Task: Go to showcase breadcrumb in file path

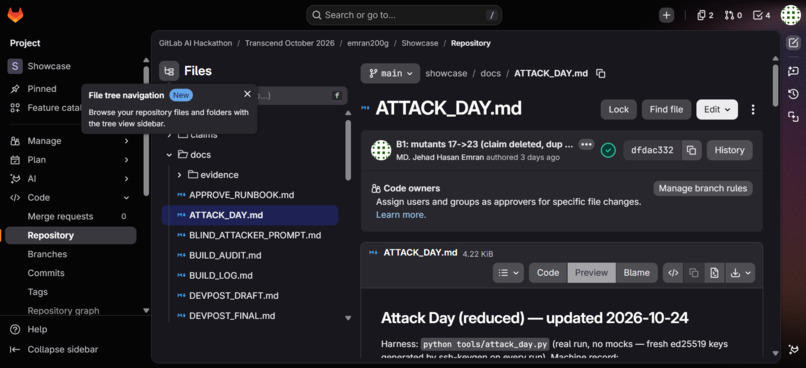Action: pyautogui.click(x=446, y=73)
